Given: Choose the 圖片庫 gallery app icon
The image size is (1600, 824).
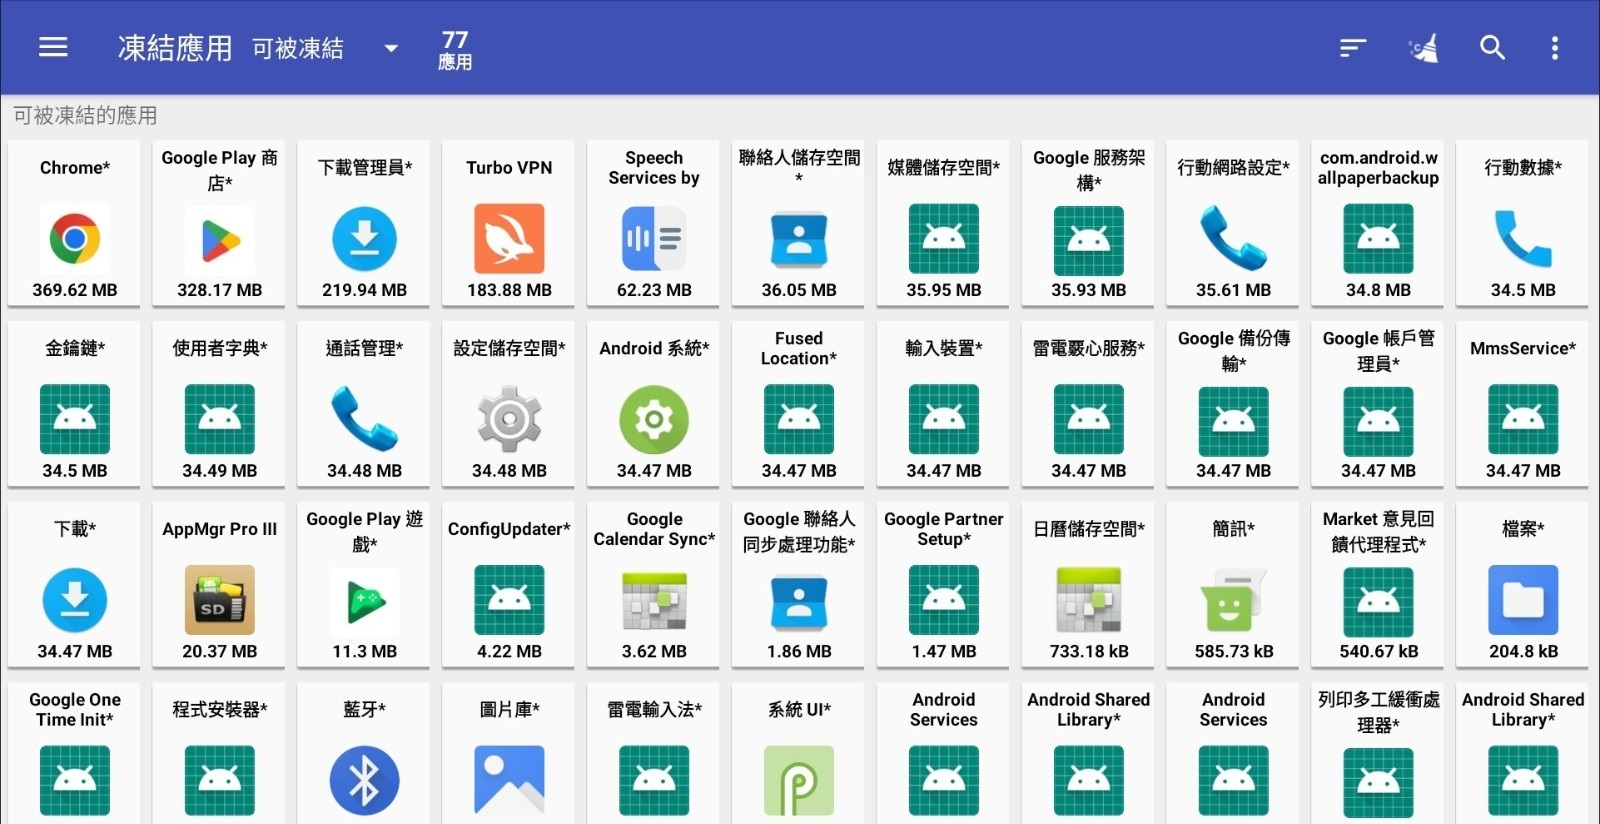Looking at the screenshot, I should (509, 780).
